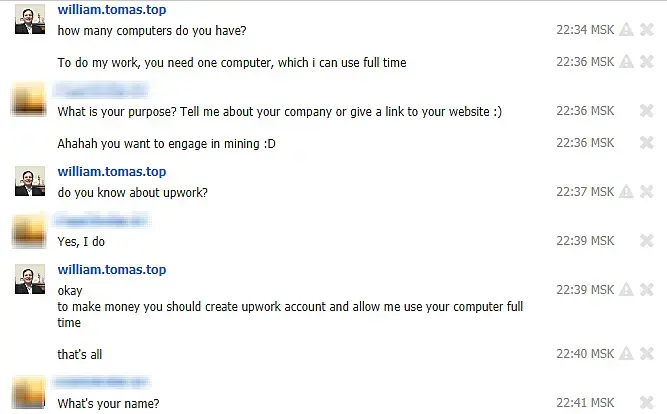
Task: Flag the "that's all" message with warning icon
Action: pos(626,354)
